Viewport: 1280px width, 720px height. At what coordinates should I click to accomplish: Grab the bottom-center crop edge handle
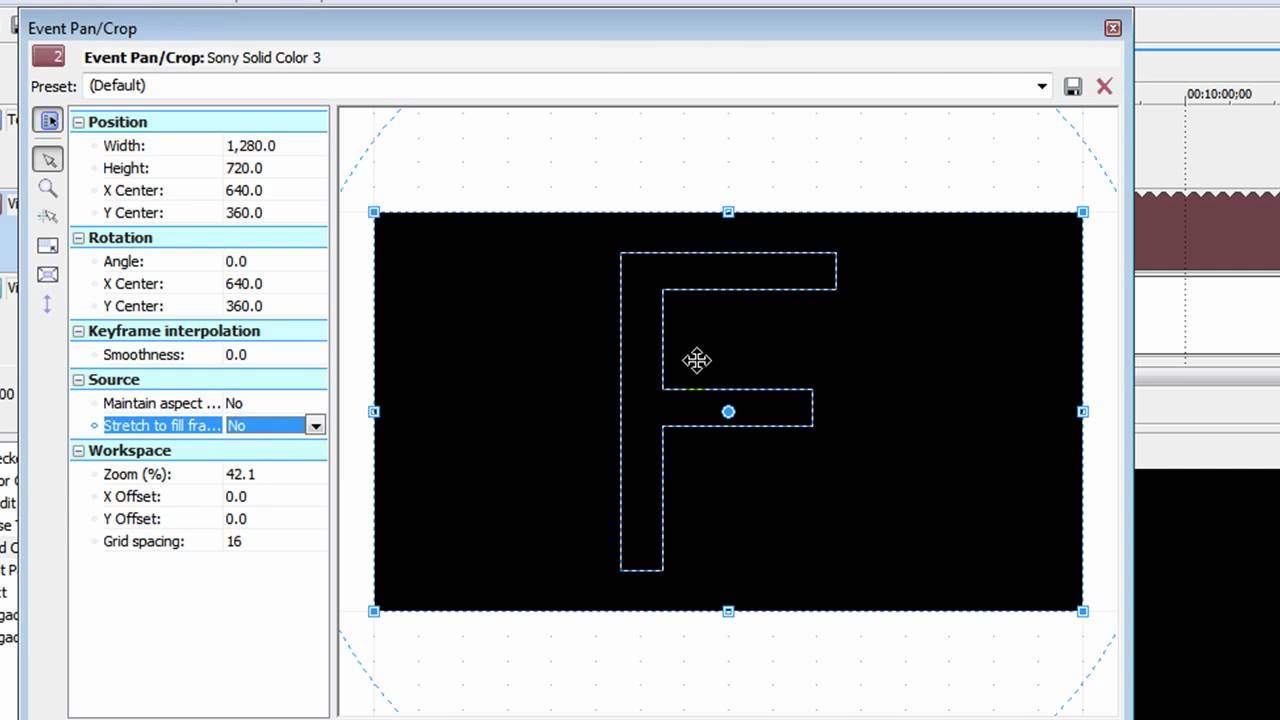pyautogui.click(x=728, y=611)
